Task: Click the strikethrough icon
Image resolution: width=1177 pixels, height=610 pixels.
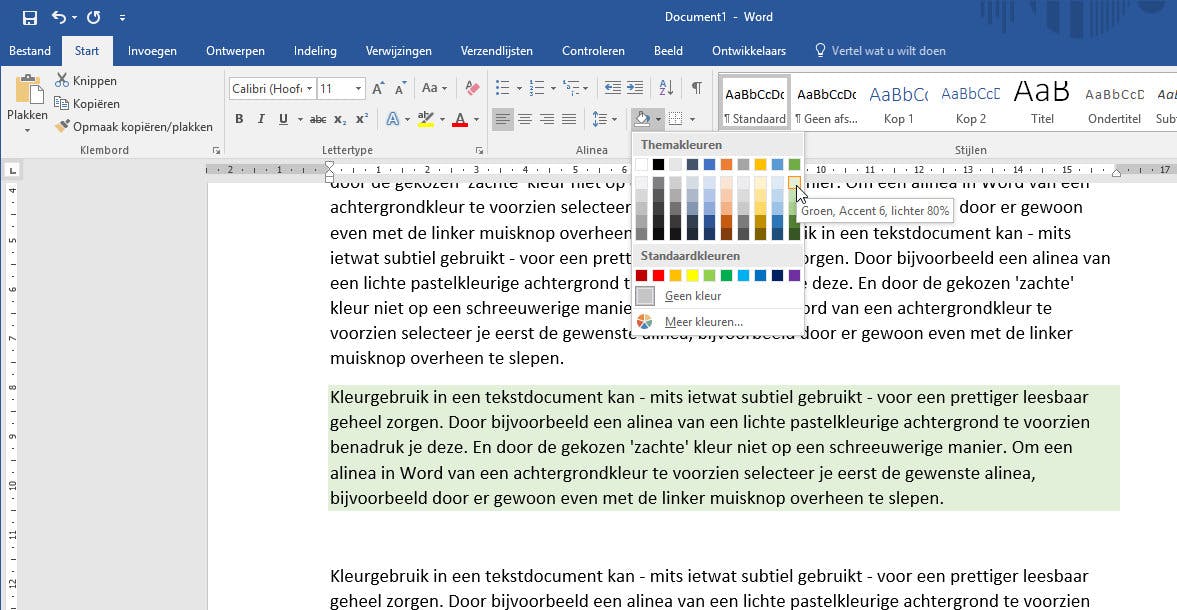Action: coord(318,120)
